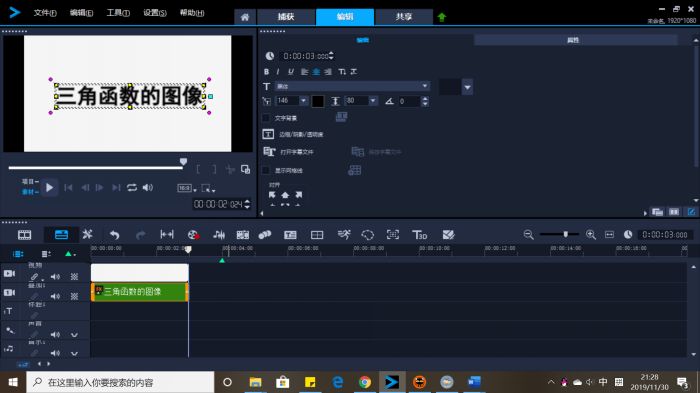Align title to top-center position arrow

click(x=285, y=195)
